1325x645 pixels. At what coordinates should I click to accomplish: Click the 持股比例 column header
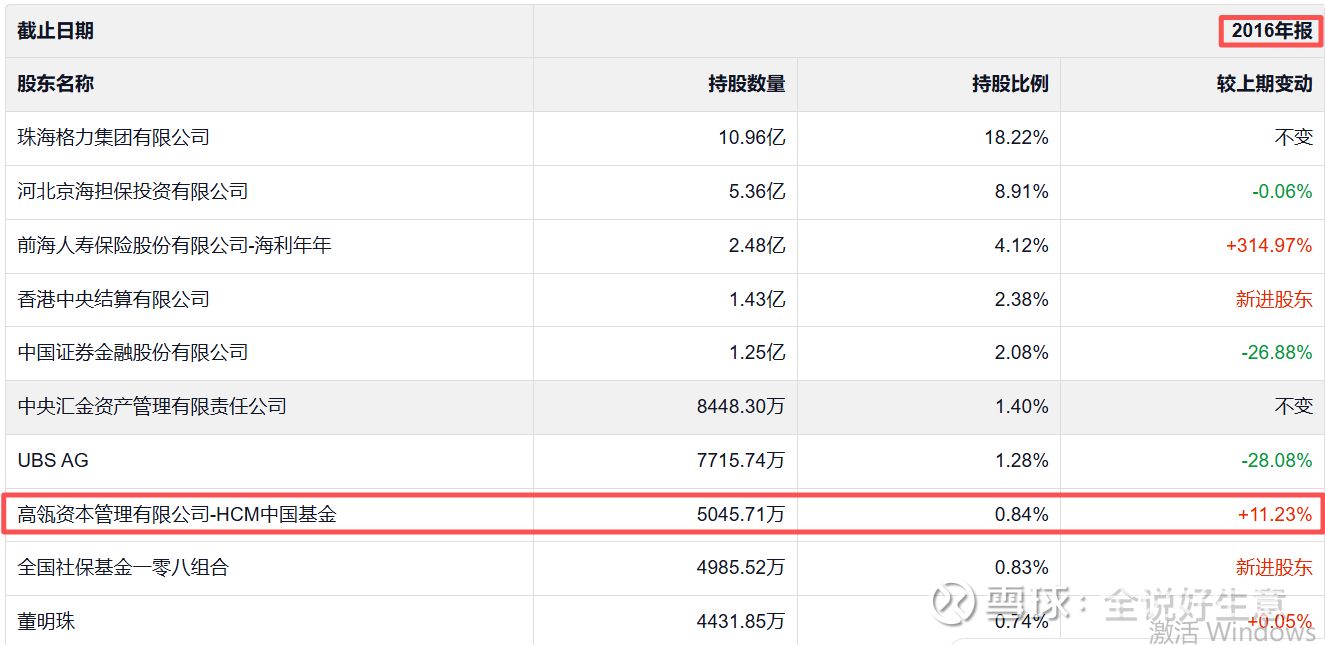coord(1010,84)
